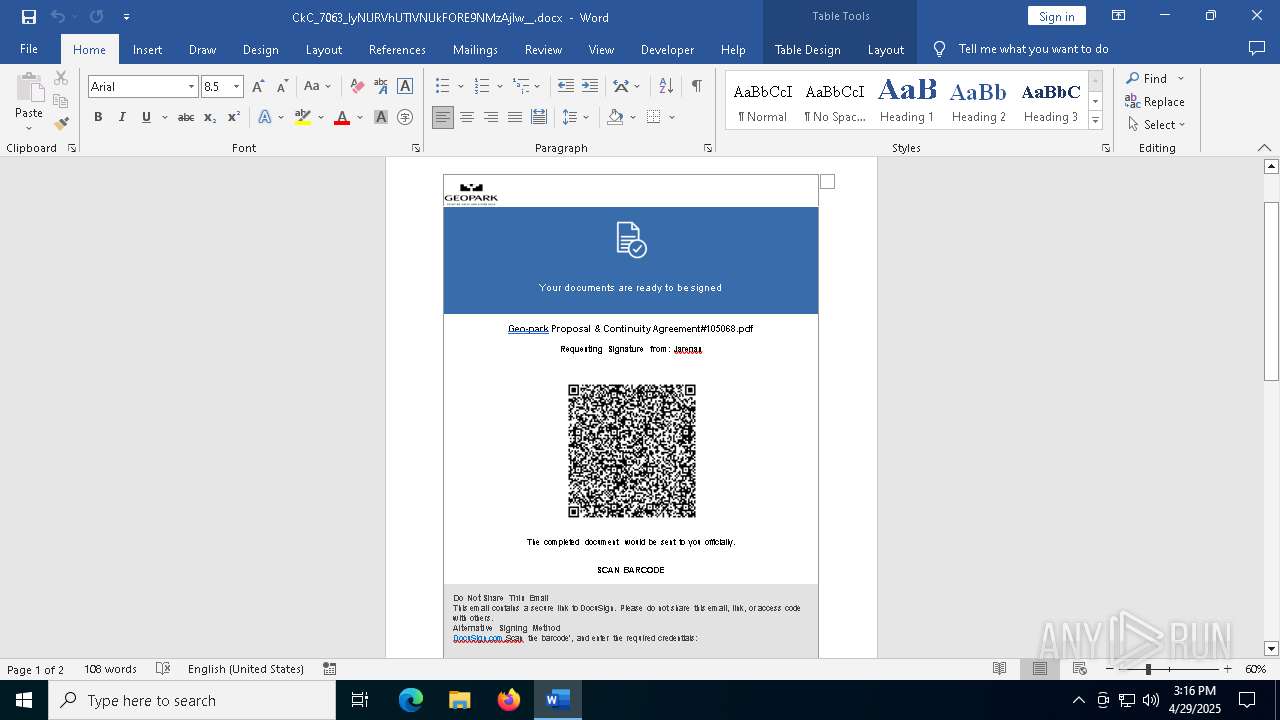Click the Paste button
Image resolution: width=1280 pixels, height=720 pixels.
[x=29, y=100]
